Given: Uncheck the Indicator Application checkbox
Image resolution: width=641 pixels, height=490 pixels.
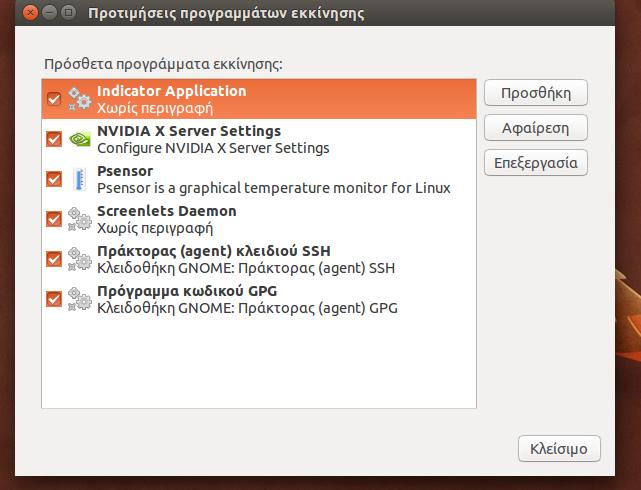Looking at the screenshot, I should [54, 99].
